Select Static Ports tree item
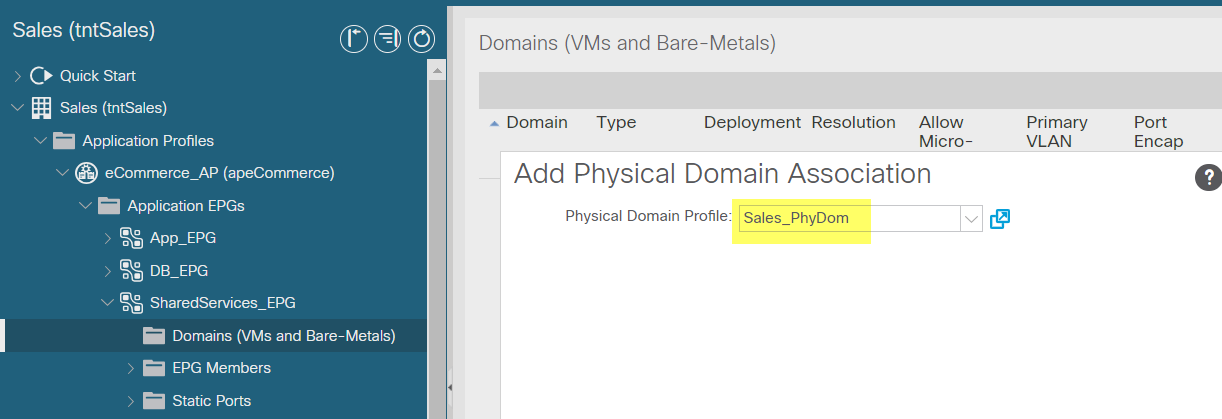The width and height of the screenshot is (1222, 419). click(211, 401)
